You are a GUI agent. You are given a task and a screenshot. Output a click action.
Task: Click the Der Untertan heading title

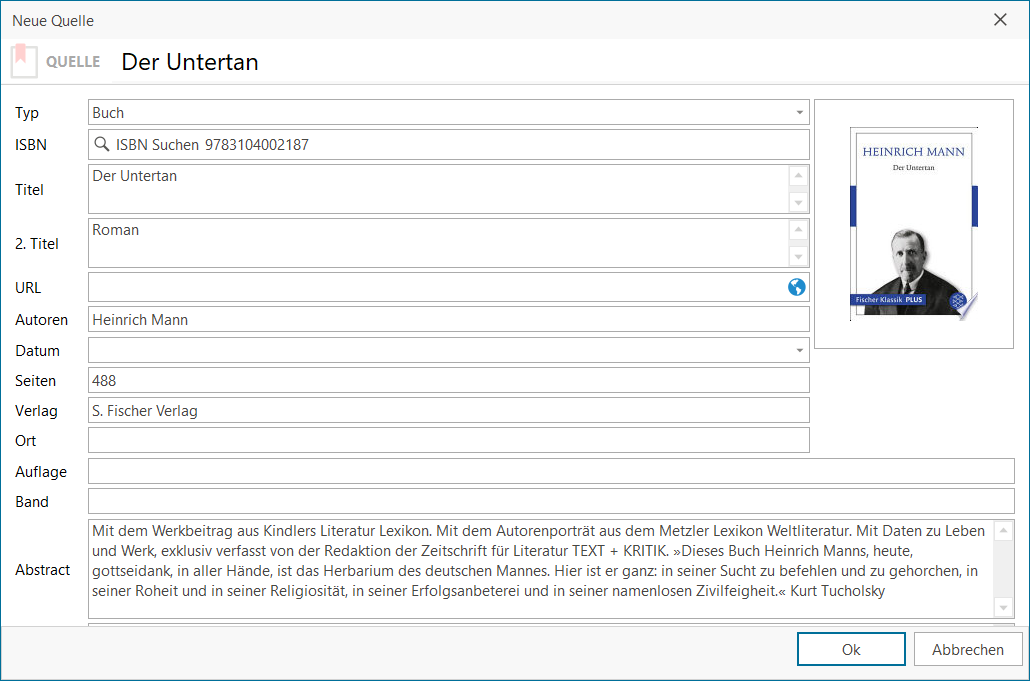coord(190,62)
